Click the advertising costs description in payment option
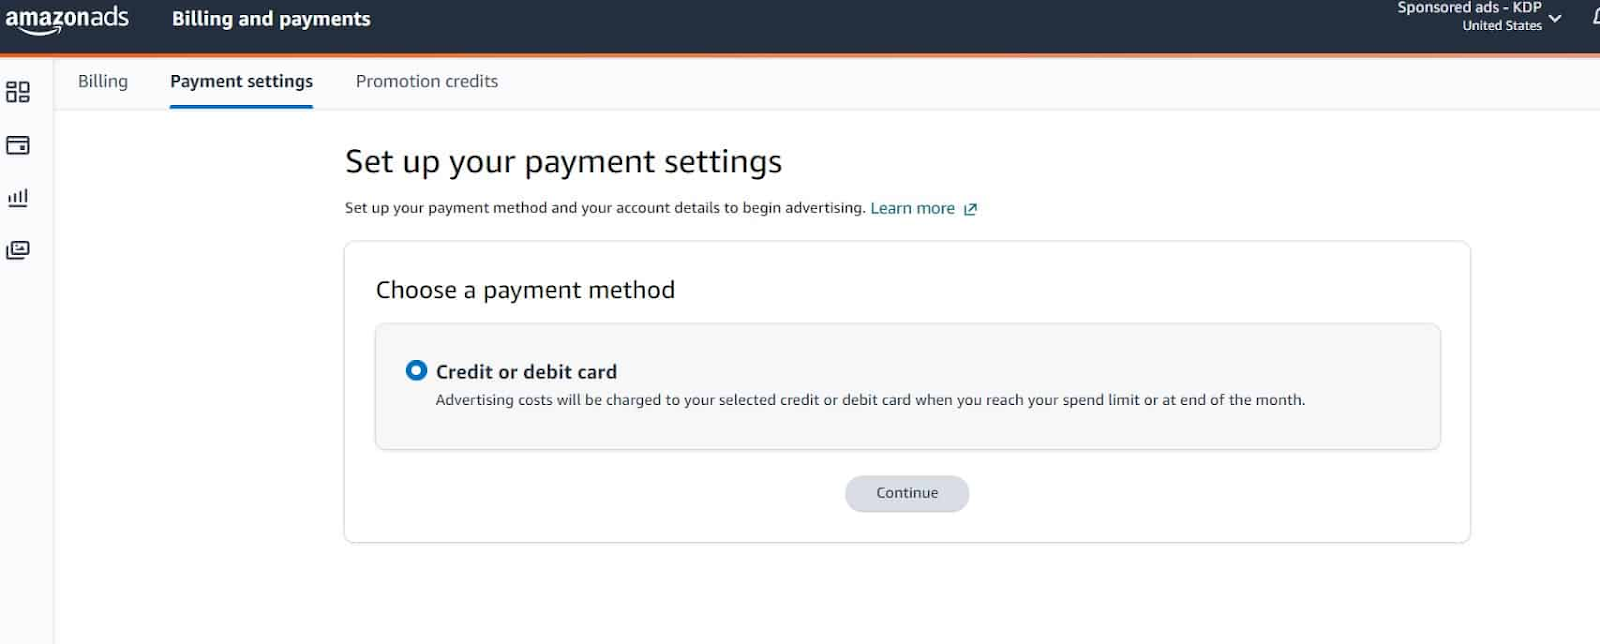This screenshot has height=644, width=1600. (x=870, y=400)
